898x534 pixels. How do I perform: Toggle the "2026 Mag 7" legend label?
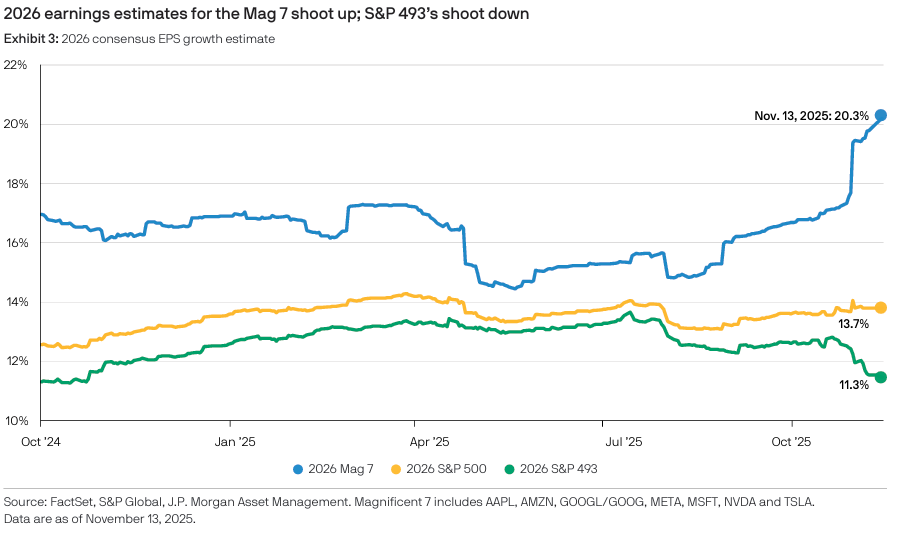343,468
